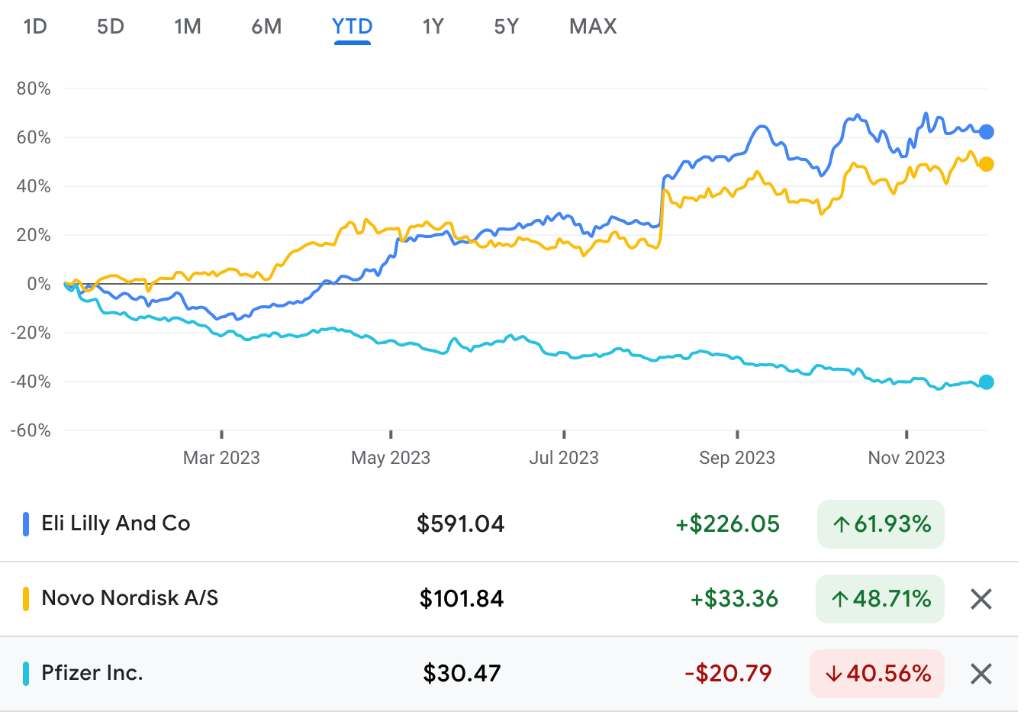This screenshot has height=718, width=1024.
Task: Click the Novo Nordisk yellow endpoint dot
Action: (986, 164)
